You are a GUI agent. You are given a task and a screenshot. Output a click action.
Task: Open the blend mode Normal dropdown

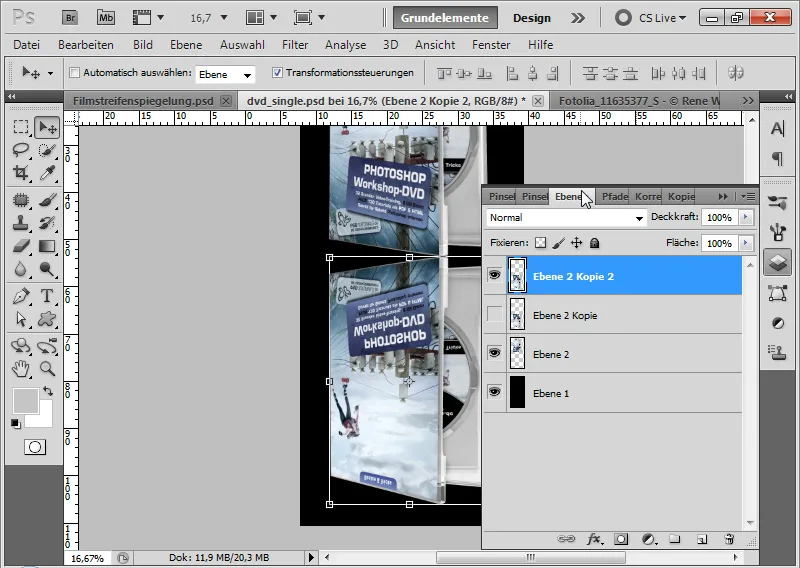(x=566, y=217)
